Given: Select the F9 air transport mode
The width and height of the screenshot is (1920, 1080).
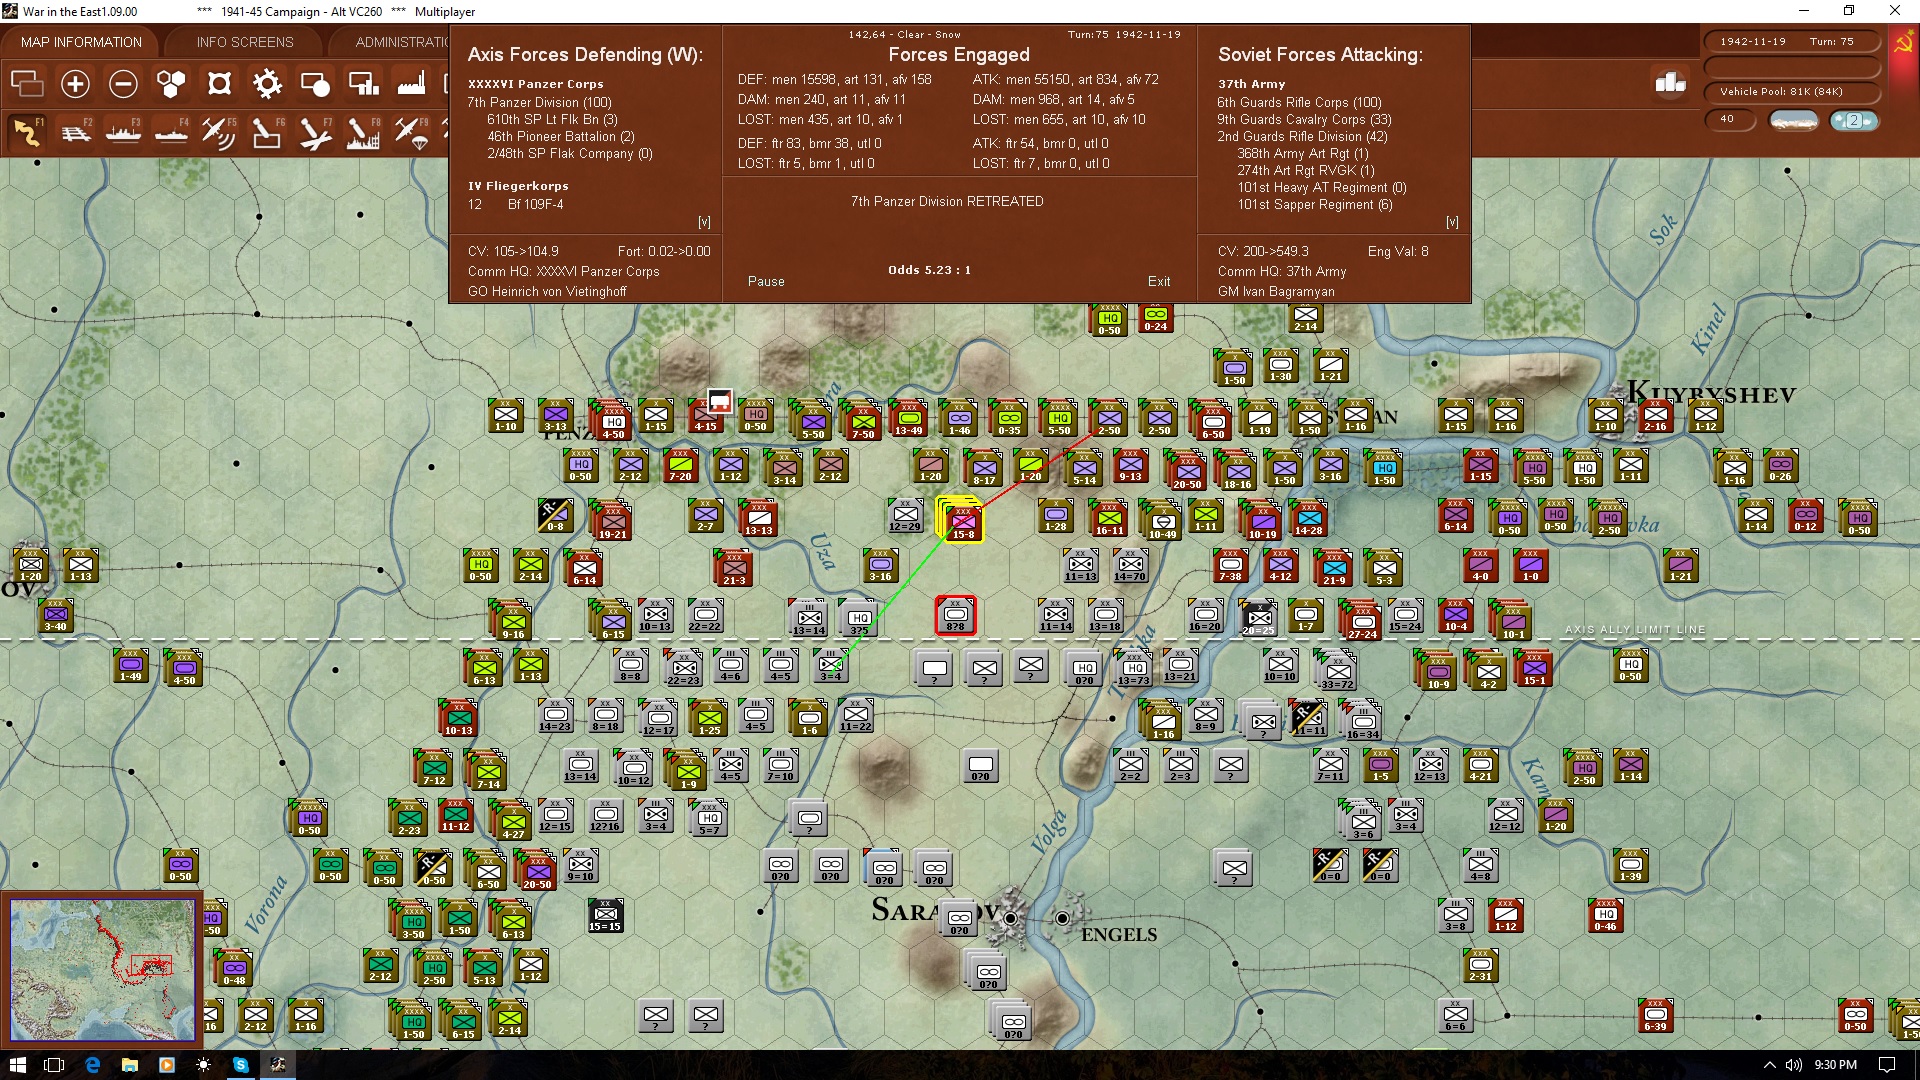Looking at the screenshot, I should click(x=411, y=132).
